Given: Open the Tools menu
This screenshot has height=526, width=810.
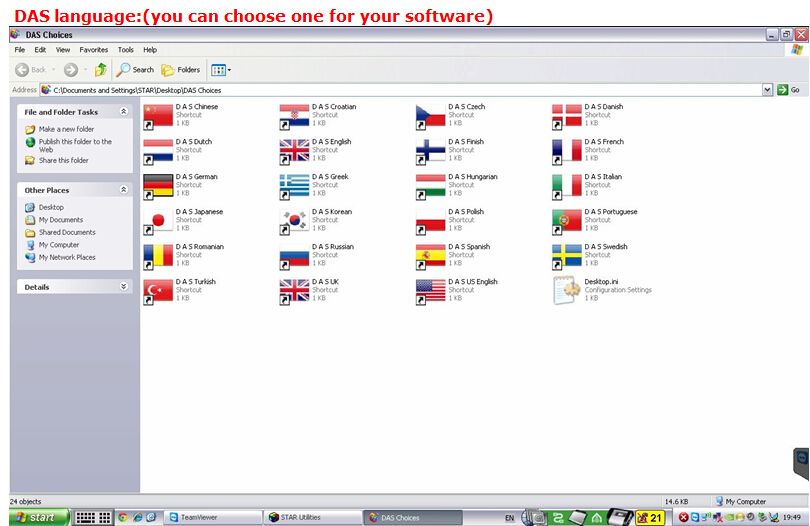Looking at the screenshot, I should (126, 50).
